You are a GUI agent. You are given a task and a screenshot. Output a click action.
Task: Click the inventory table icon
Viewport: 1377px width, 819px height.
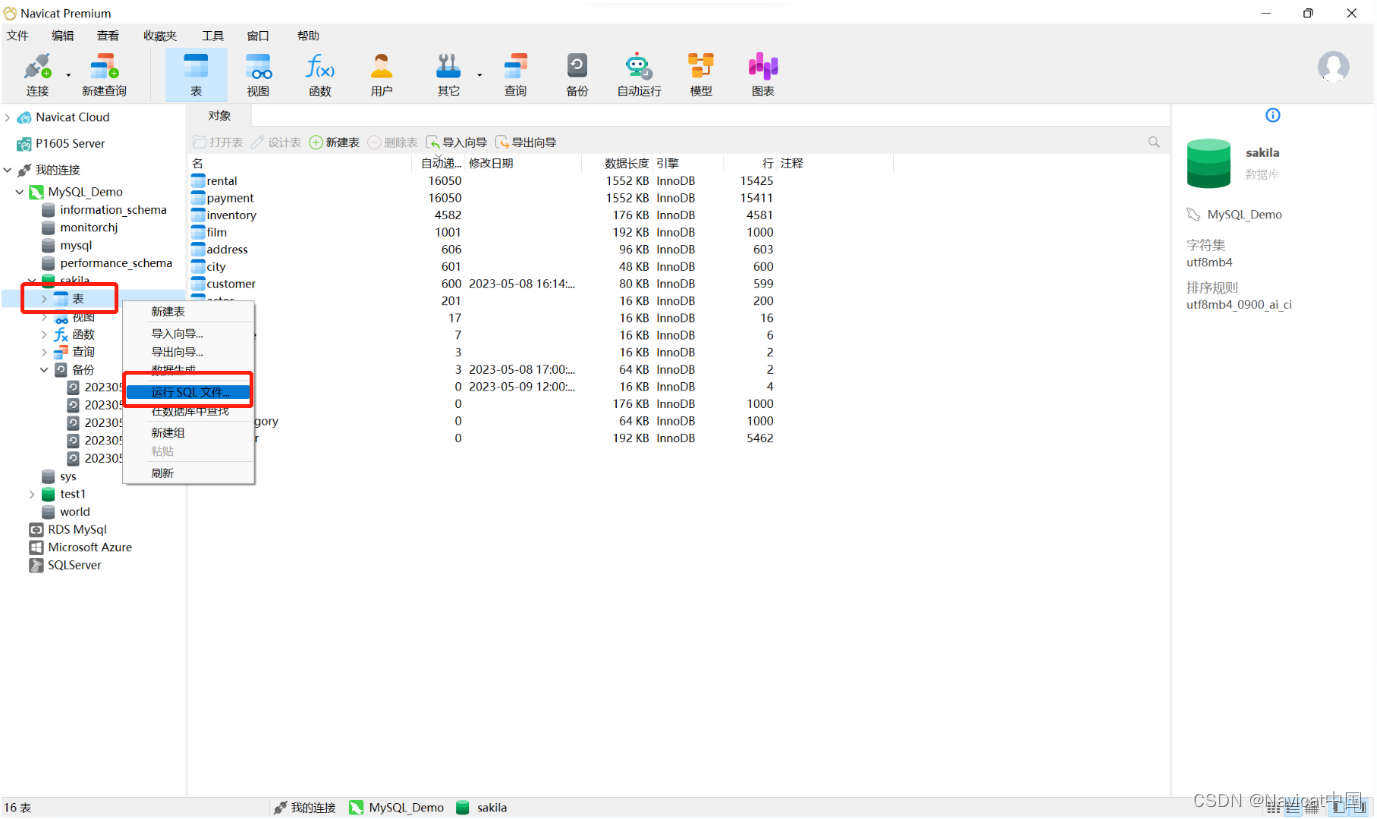(198, 215)
